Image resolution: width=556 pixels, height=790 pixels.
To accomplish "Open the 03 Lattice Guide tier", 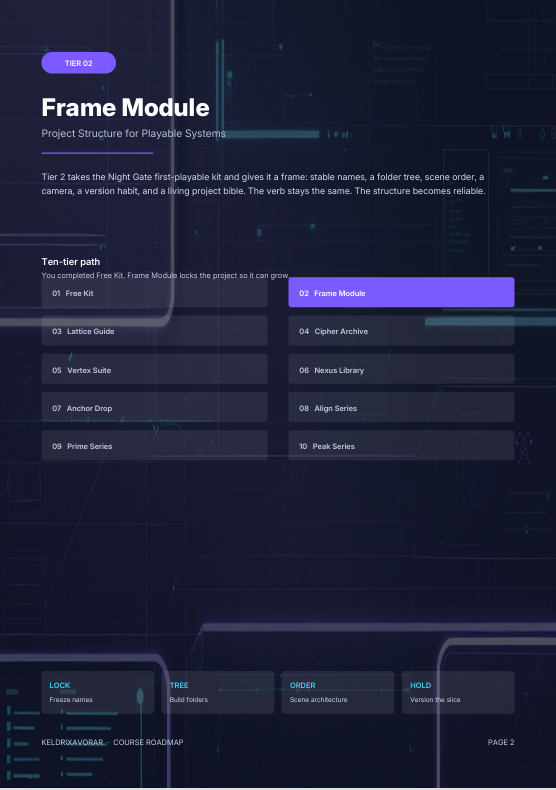I will coord(154,331).
